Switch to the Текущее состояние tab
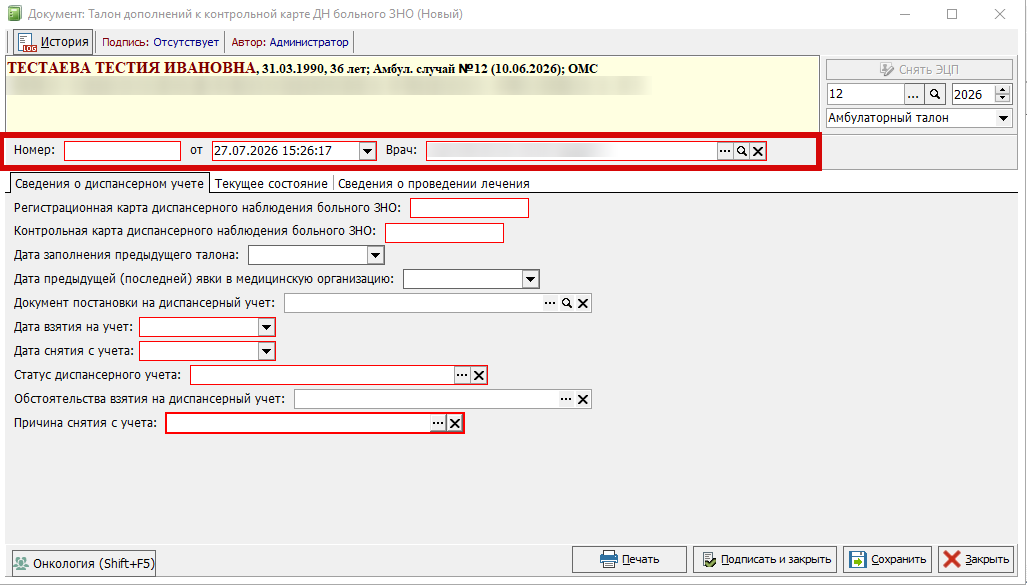 (x=271, y=184)
